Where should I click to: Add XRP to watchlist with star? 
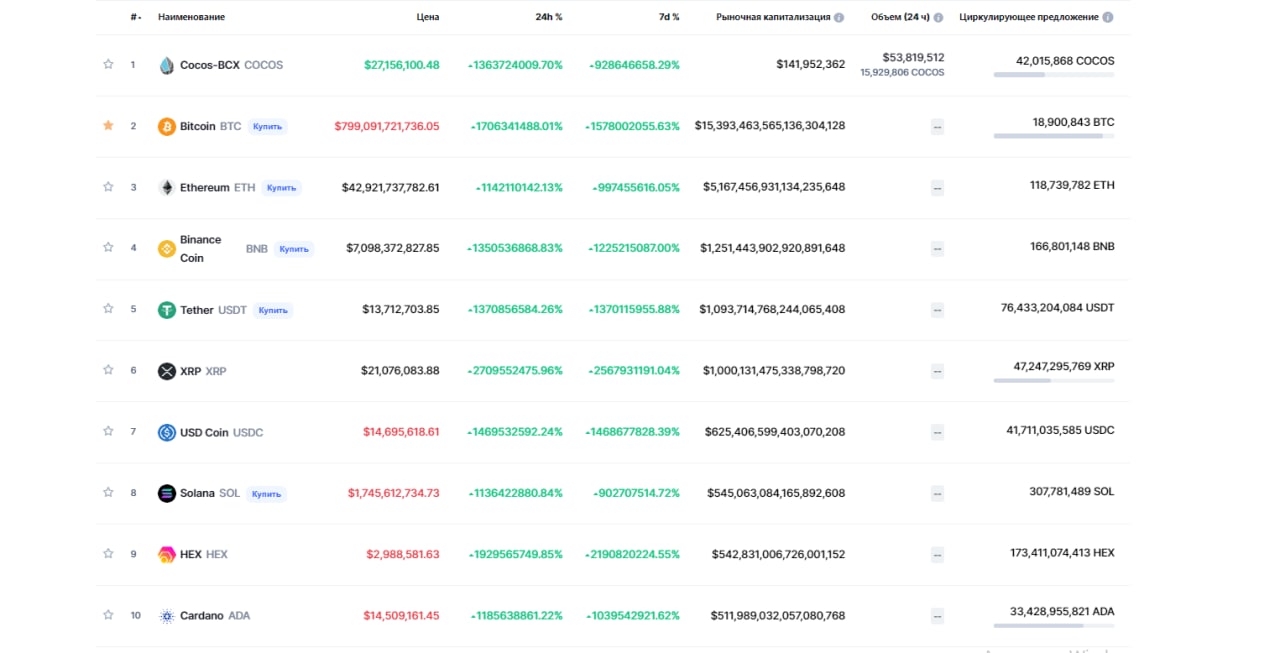pyautogui.click(x=108, y=370)
